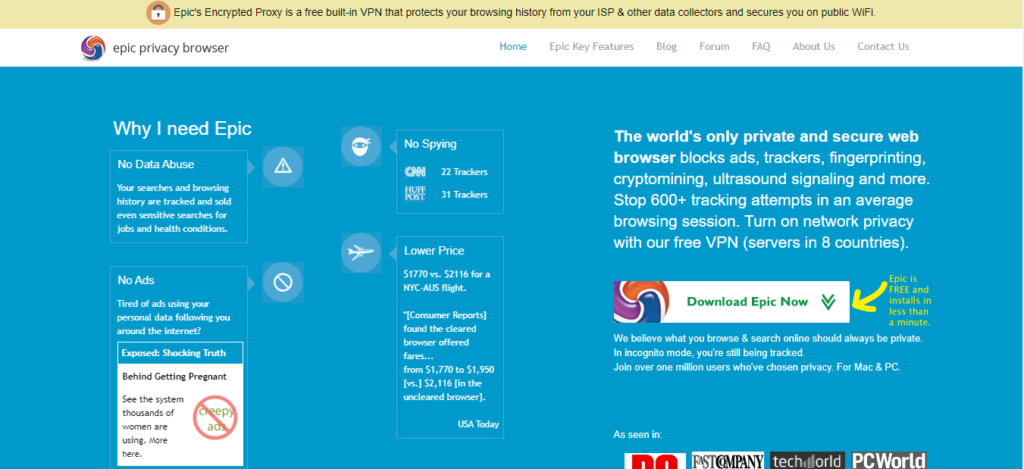1024x469 pixels.
Task: Open the FAQ page
Action: pos(761,46)
